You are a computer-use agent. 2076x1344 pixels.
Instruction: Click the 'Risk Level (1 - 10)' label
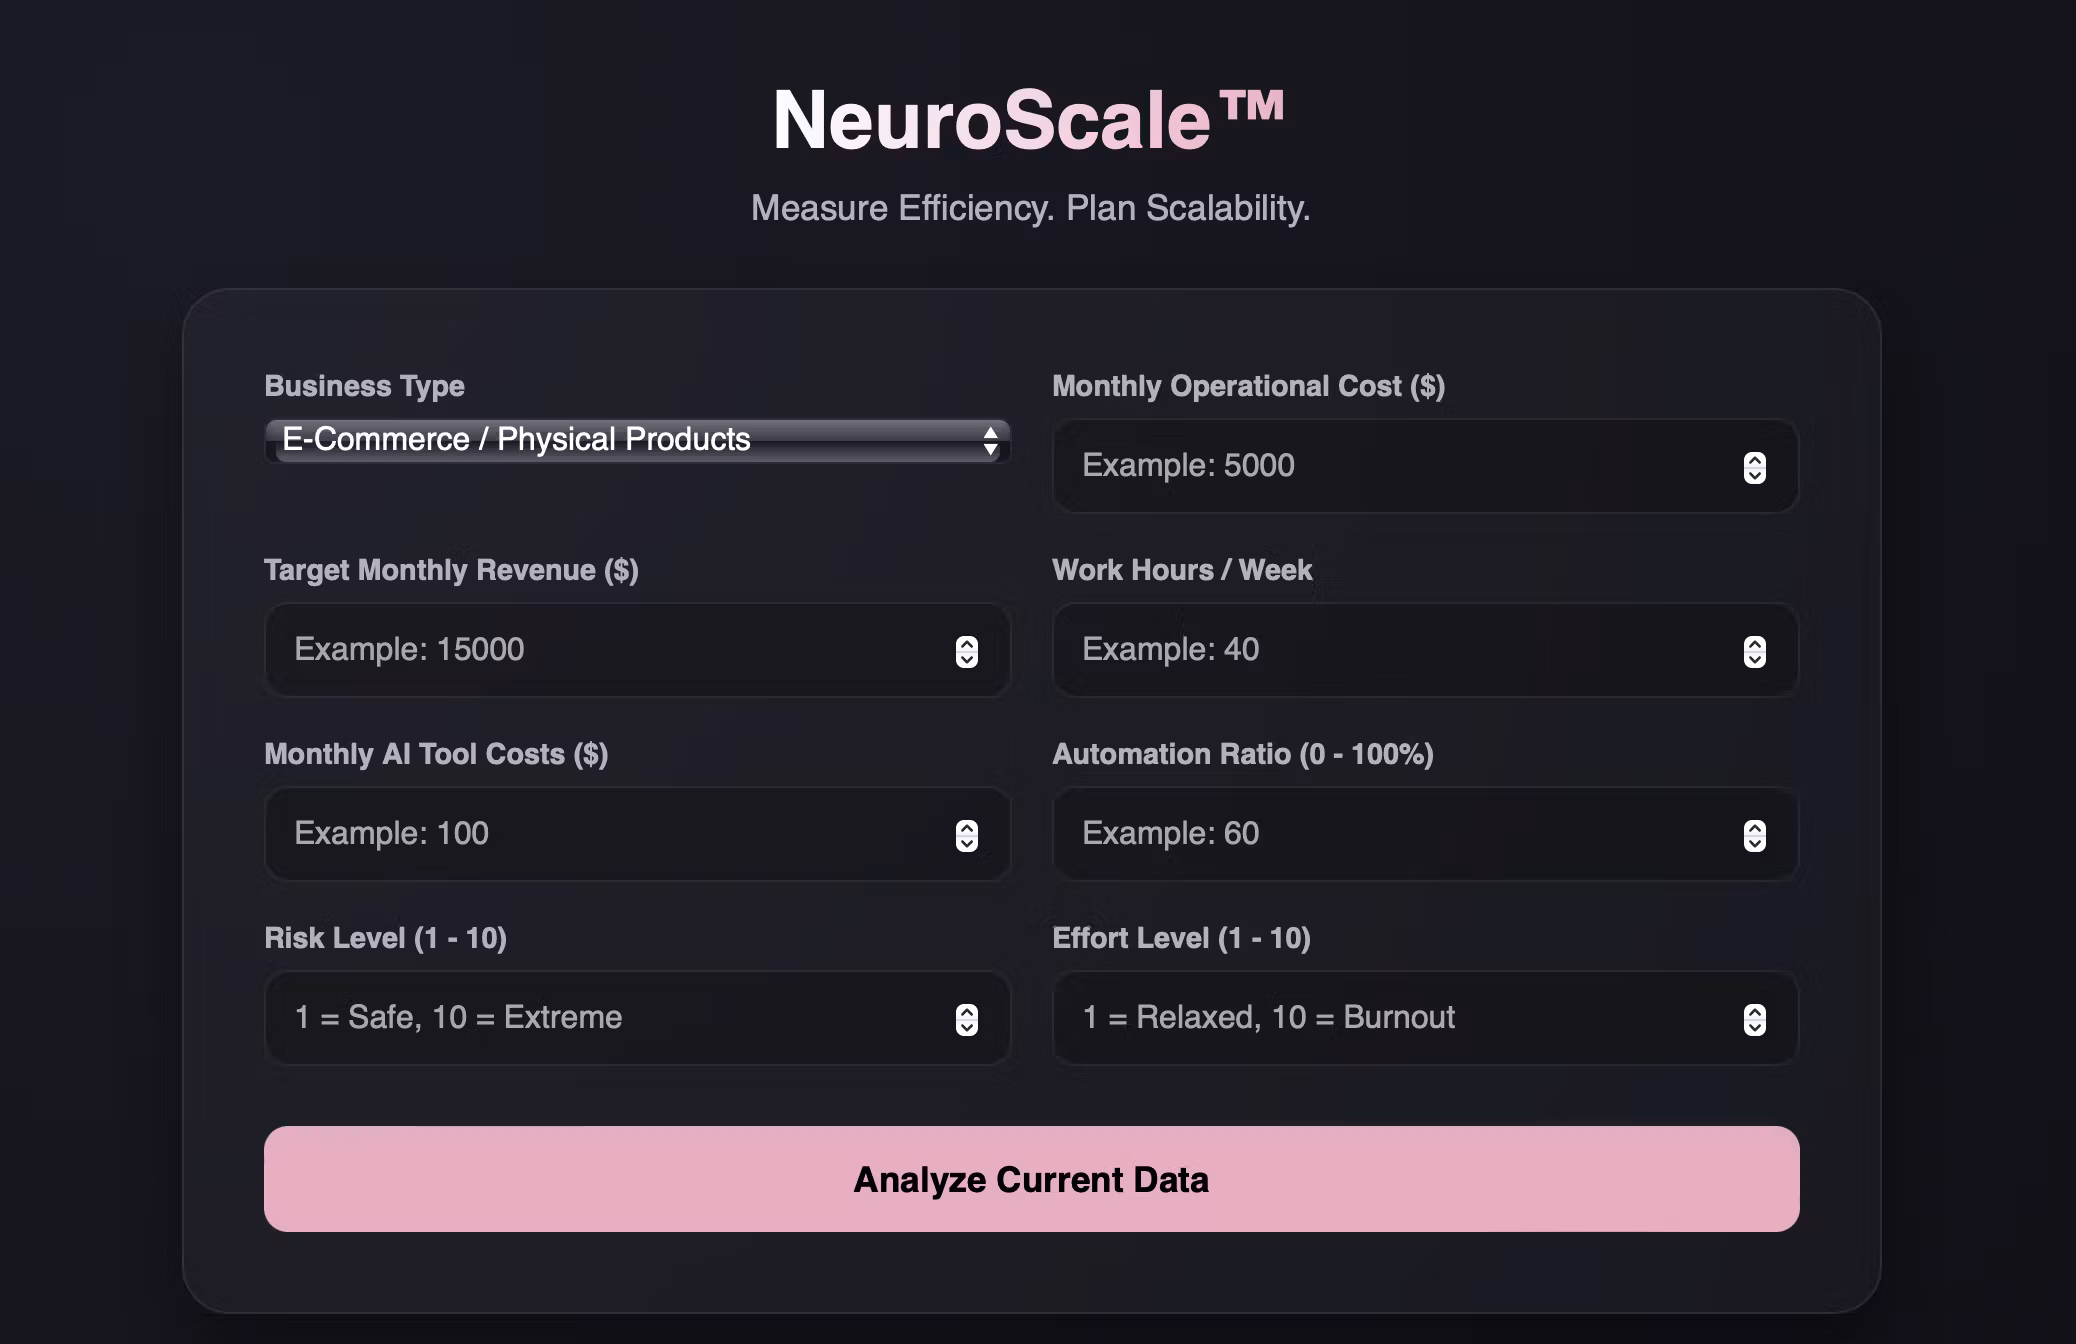point(385,938)
